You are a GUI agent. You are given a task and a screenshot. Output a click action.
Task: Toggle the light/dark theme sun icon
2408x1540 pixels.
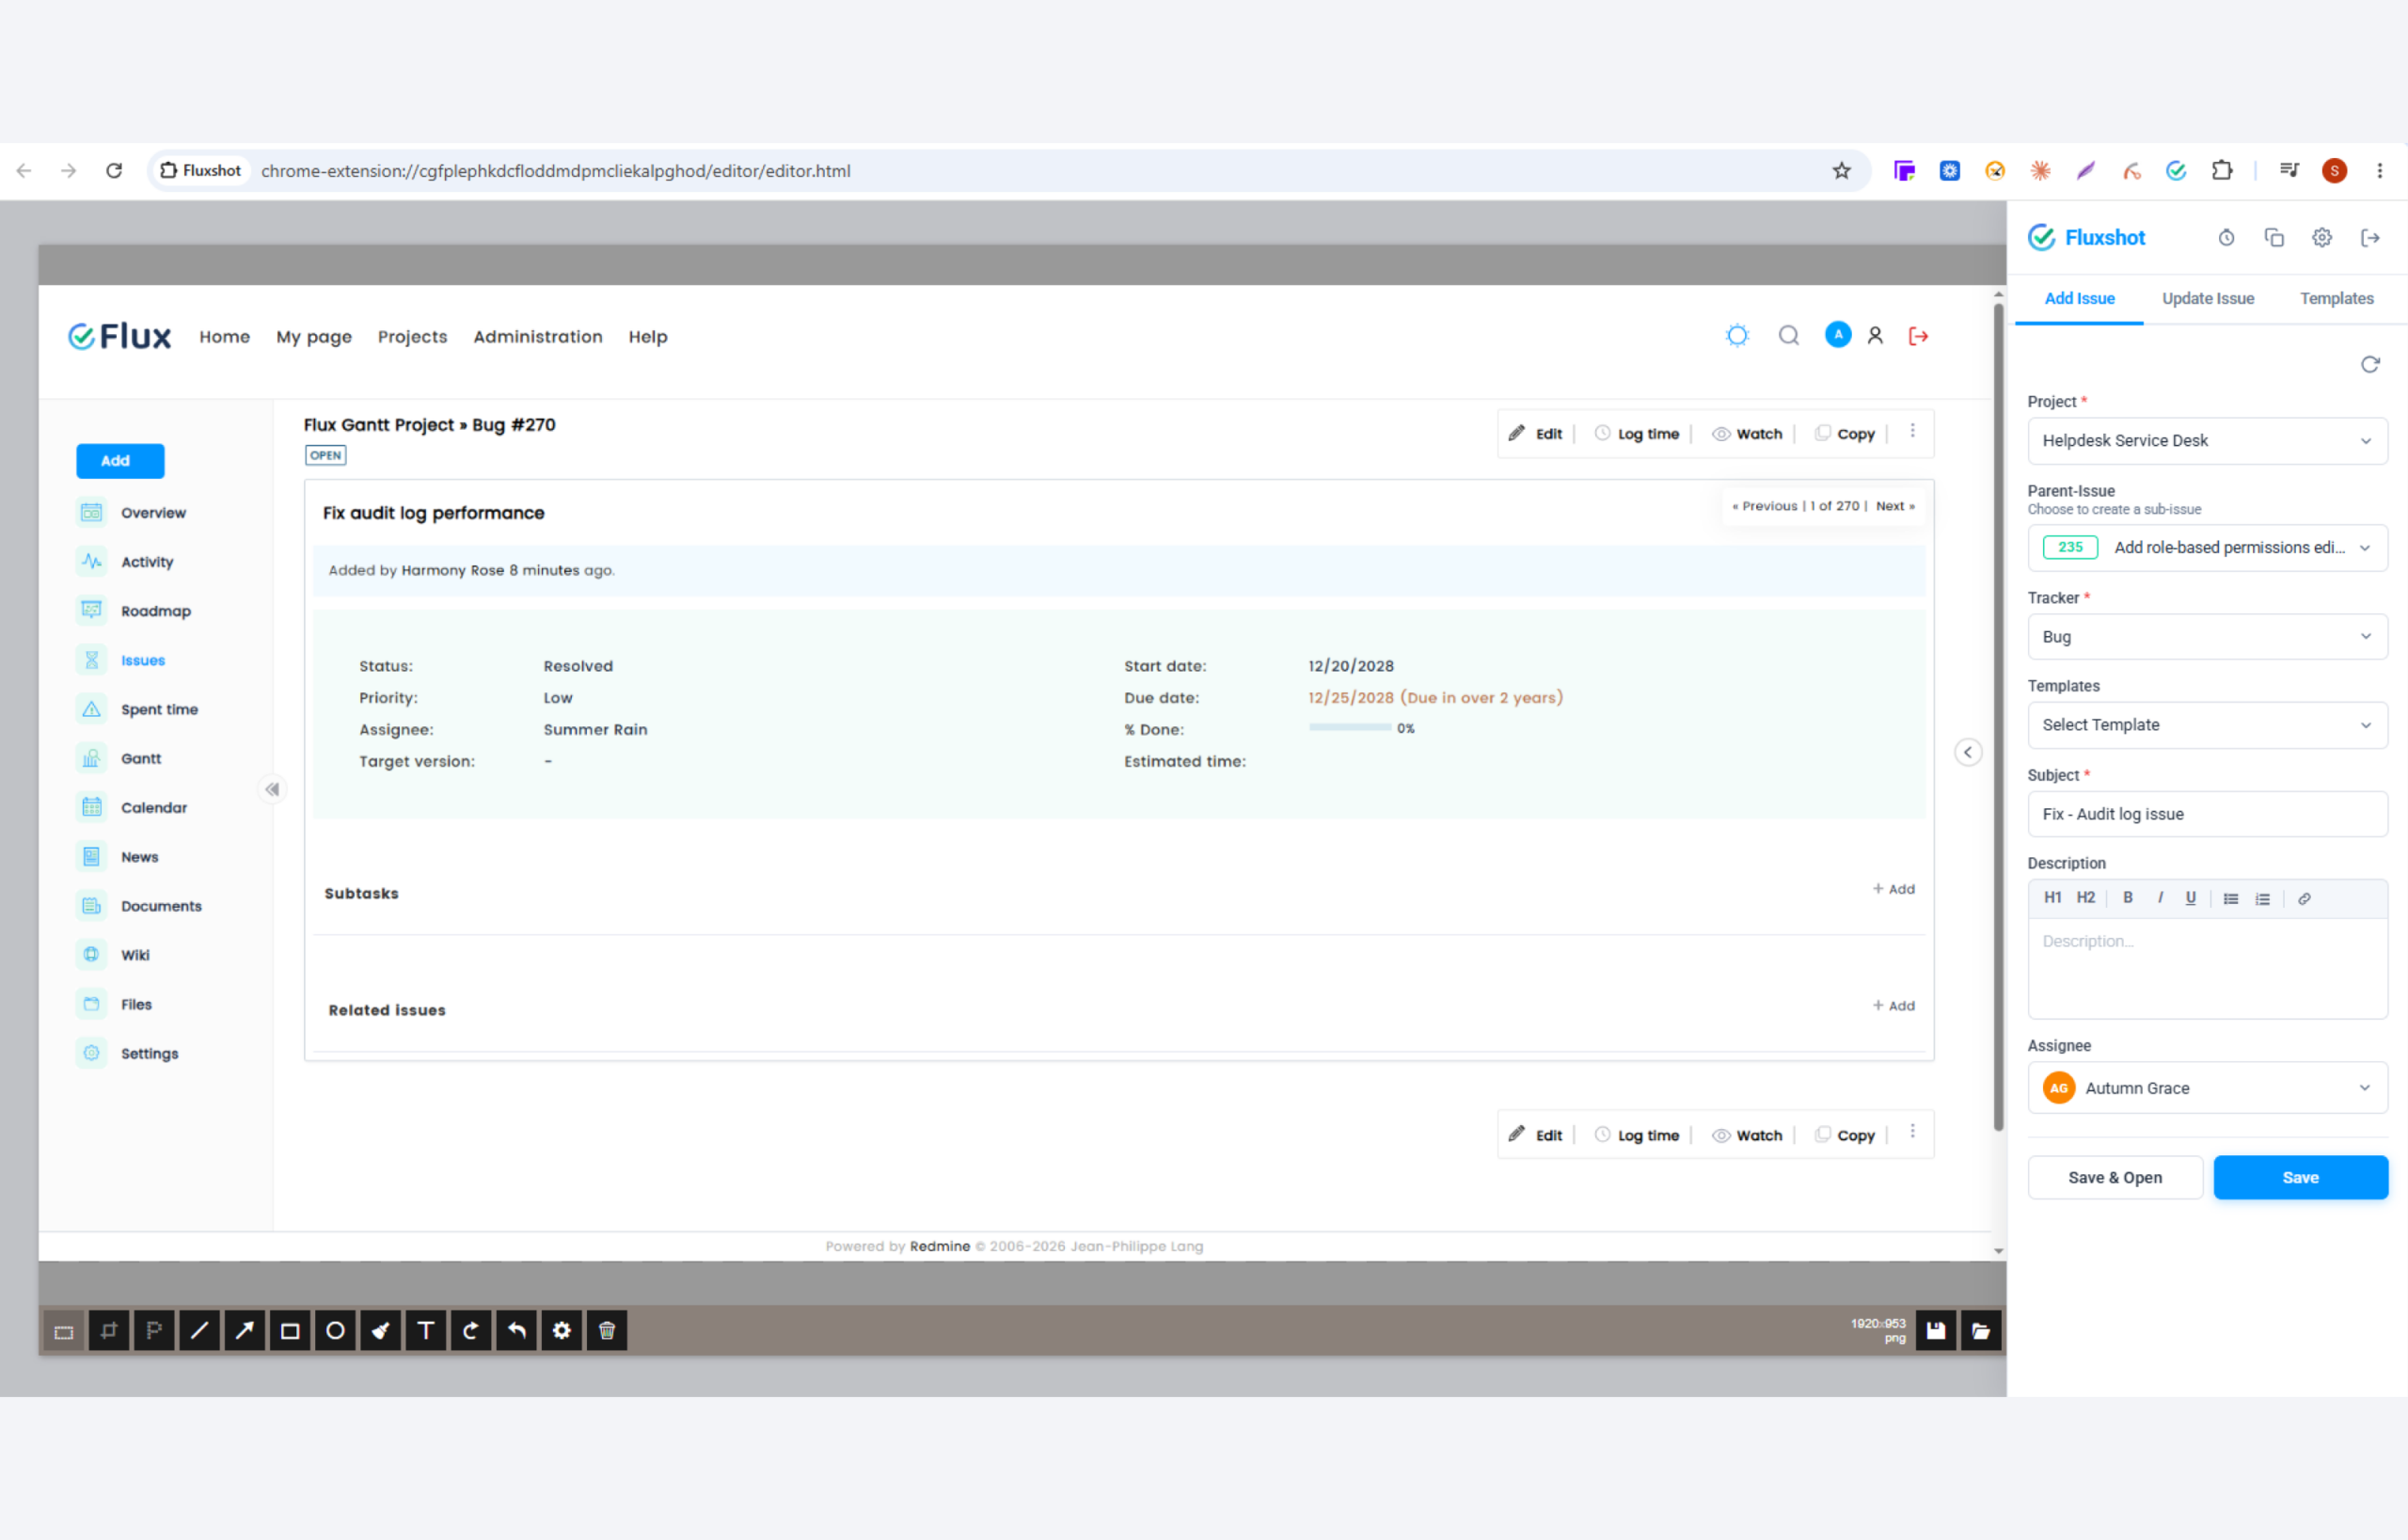1737,336
